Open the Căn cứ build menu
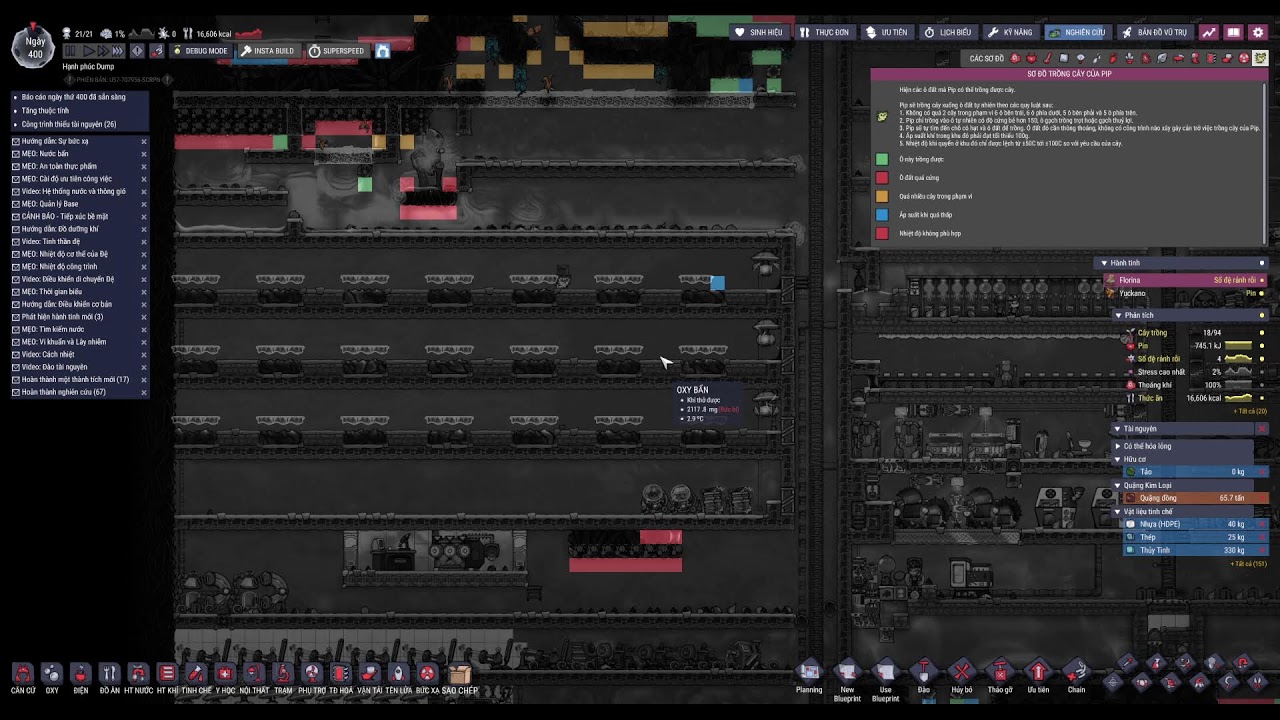The width and height of the screenshot is (1280, 720). coord(23,675)
